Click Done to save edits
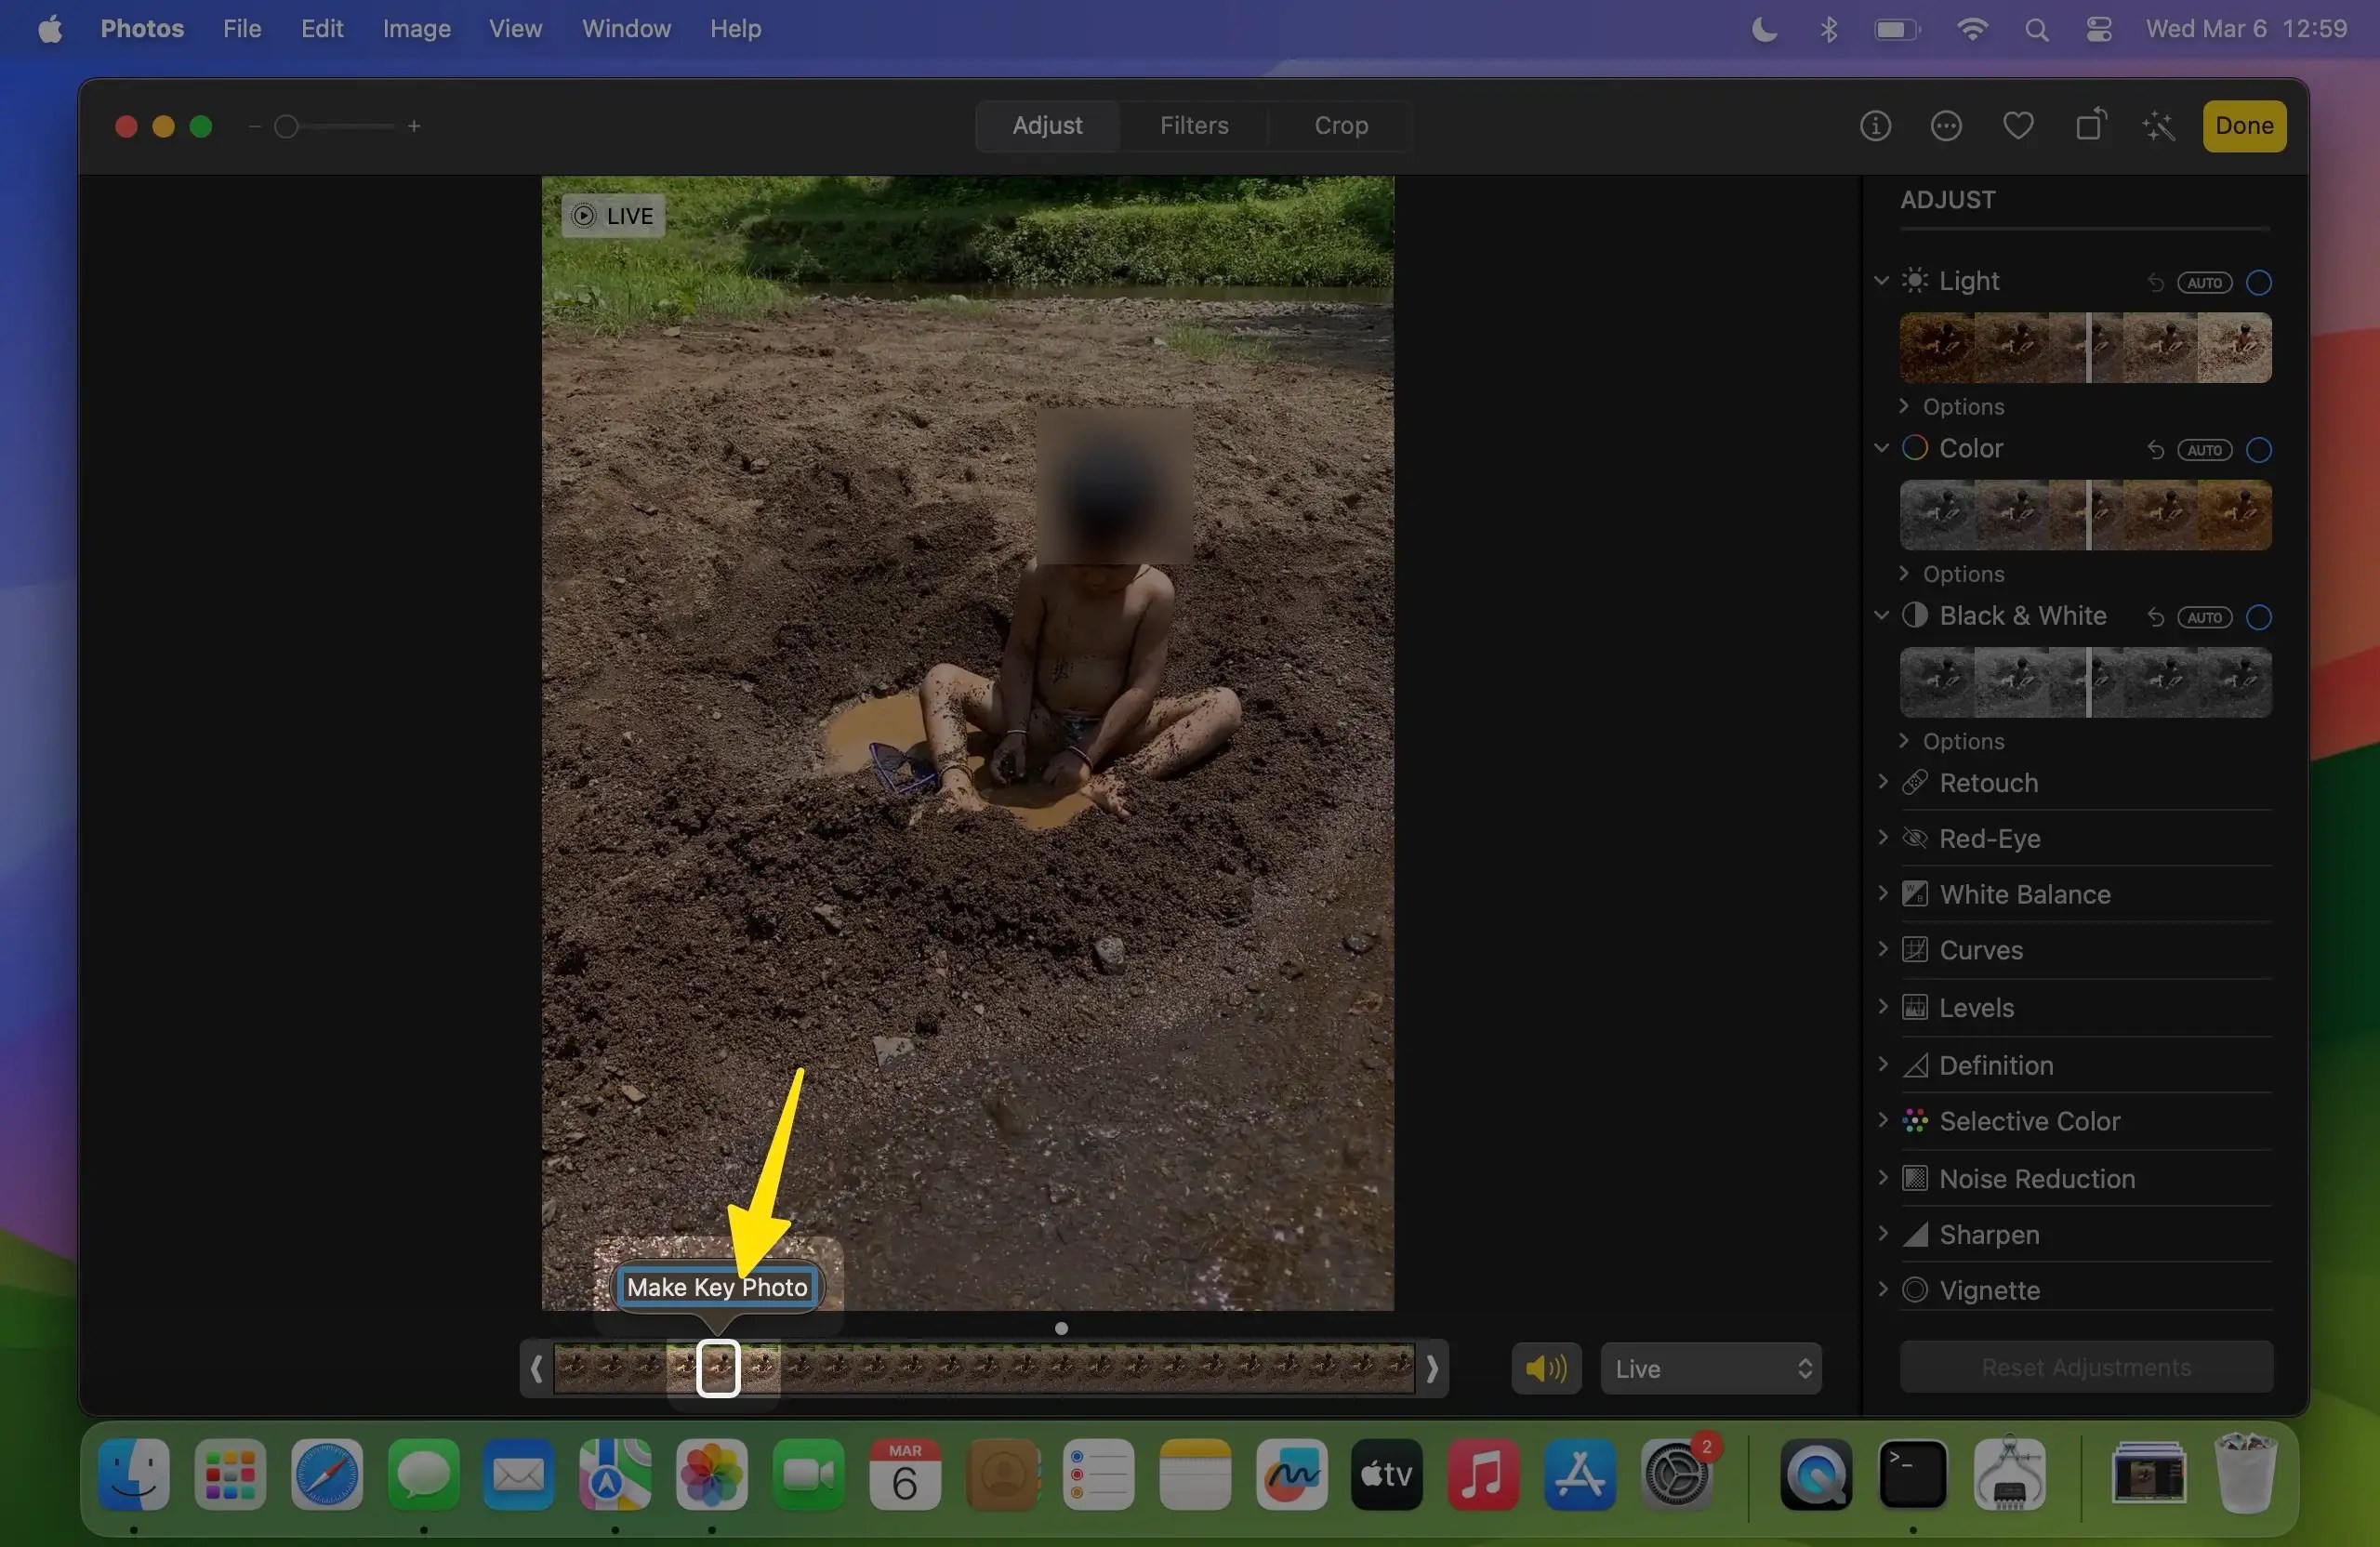The image size is (2380, 1547). coord(2243,125)
